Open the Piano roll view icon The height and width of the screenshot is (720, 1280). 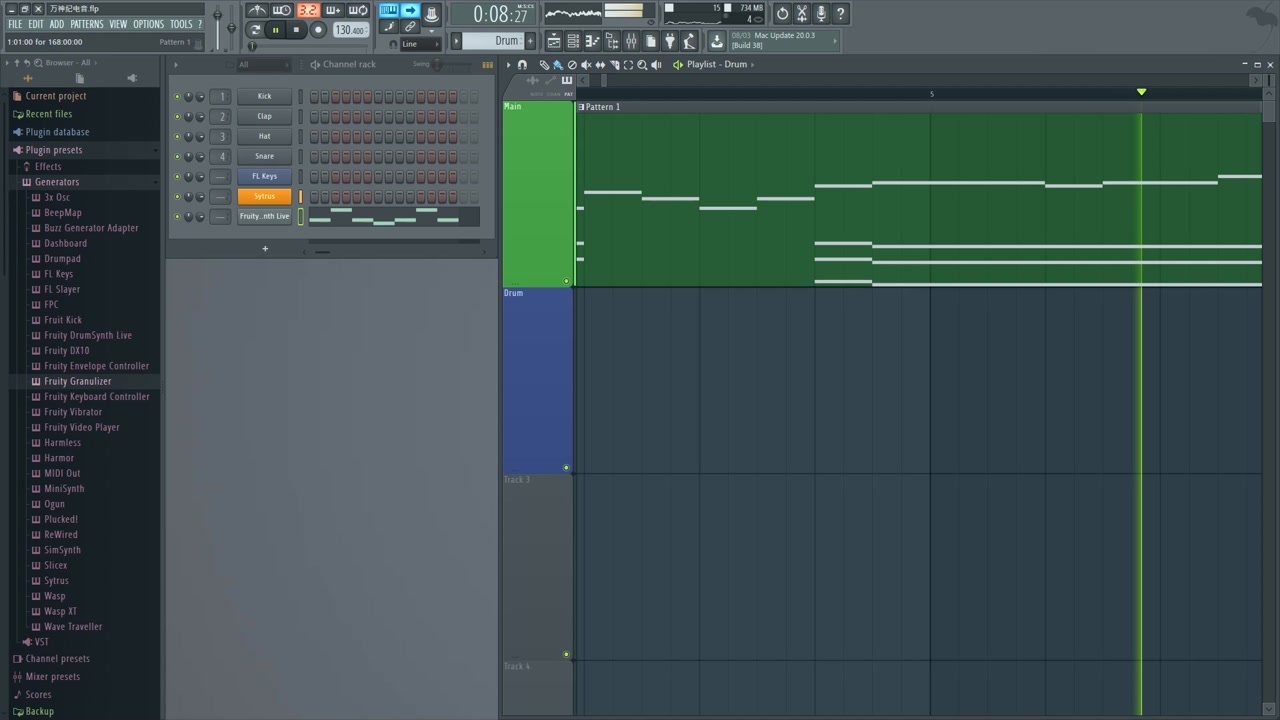pos(591,41)
